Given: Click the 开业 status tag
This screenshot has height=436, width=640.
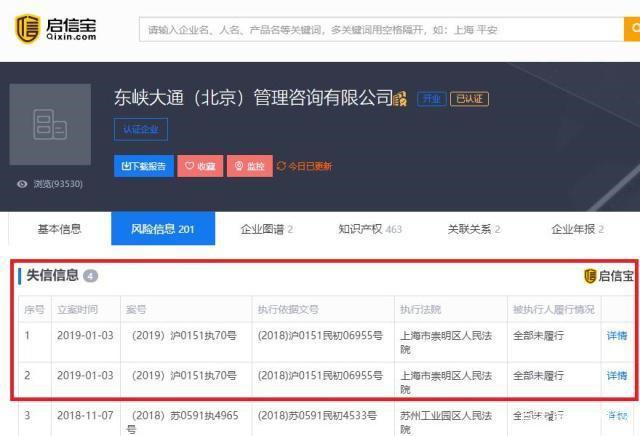Looking at the screenshot, I should (432, 99).
